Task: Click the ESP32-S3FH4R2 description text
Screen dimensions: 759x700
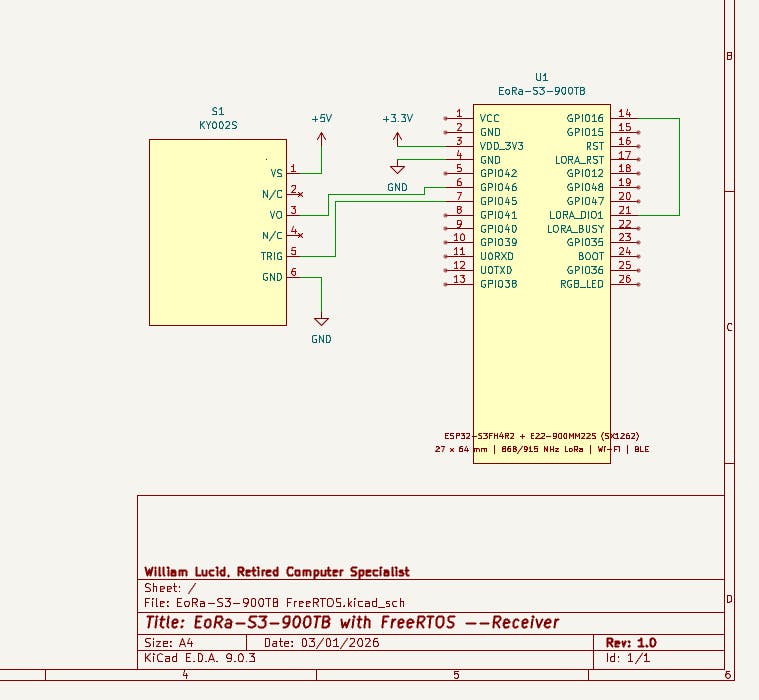Action: (542, 436)
